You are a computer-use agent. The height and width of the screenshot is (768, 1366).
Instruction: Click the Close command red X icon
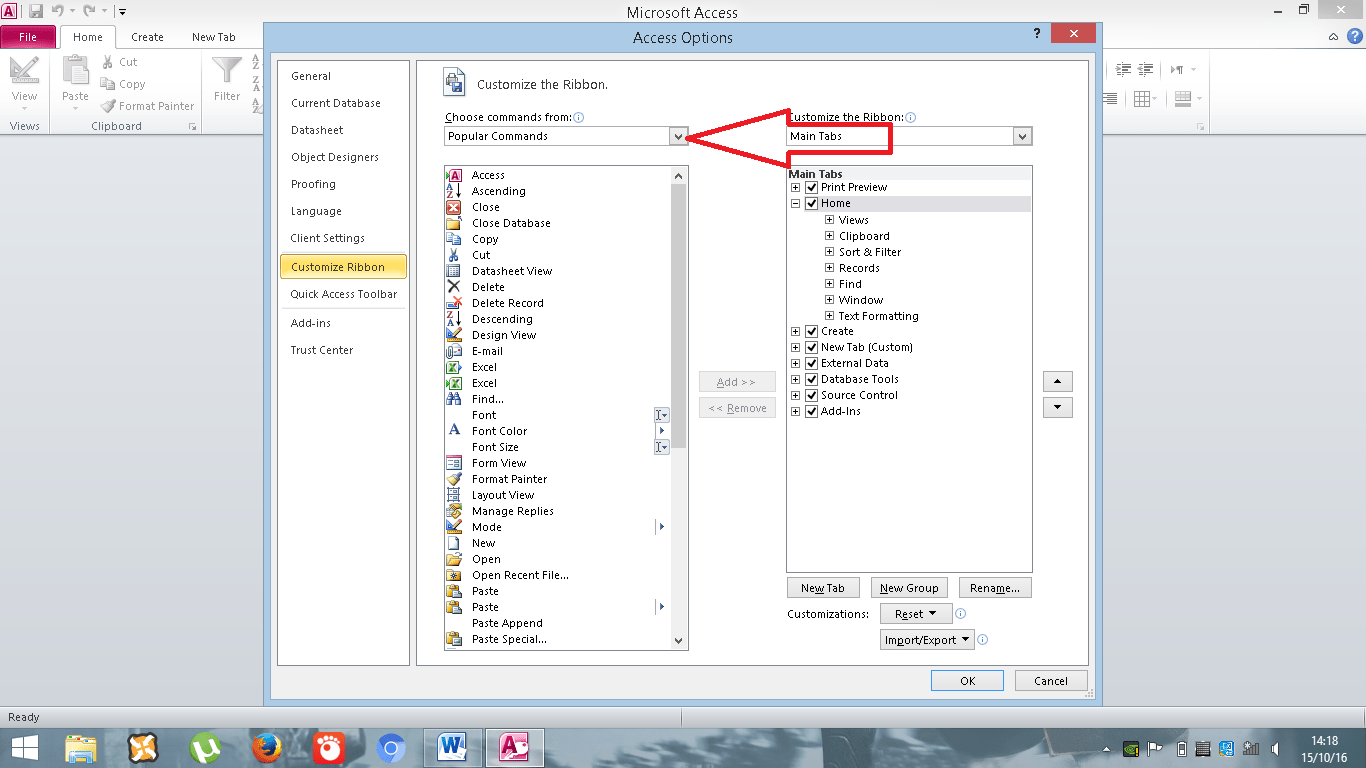point(453,207)
